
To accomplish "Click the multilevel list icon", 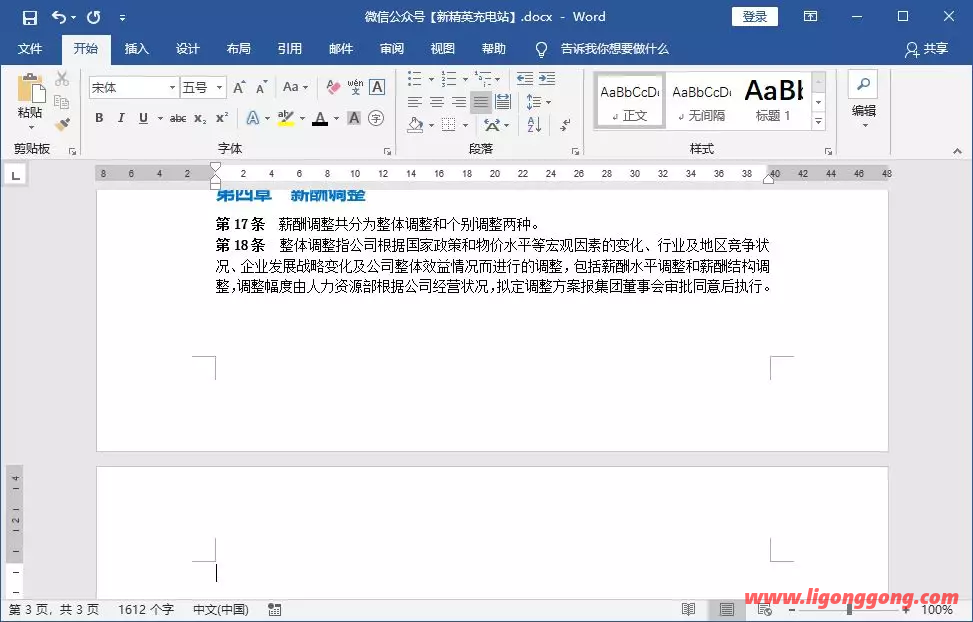I will 483,79.
